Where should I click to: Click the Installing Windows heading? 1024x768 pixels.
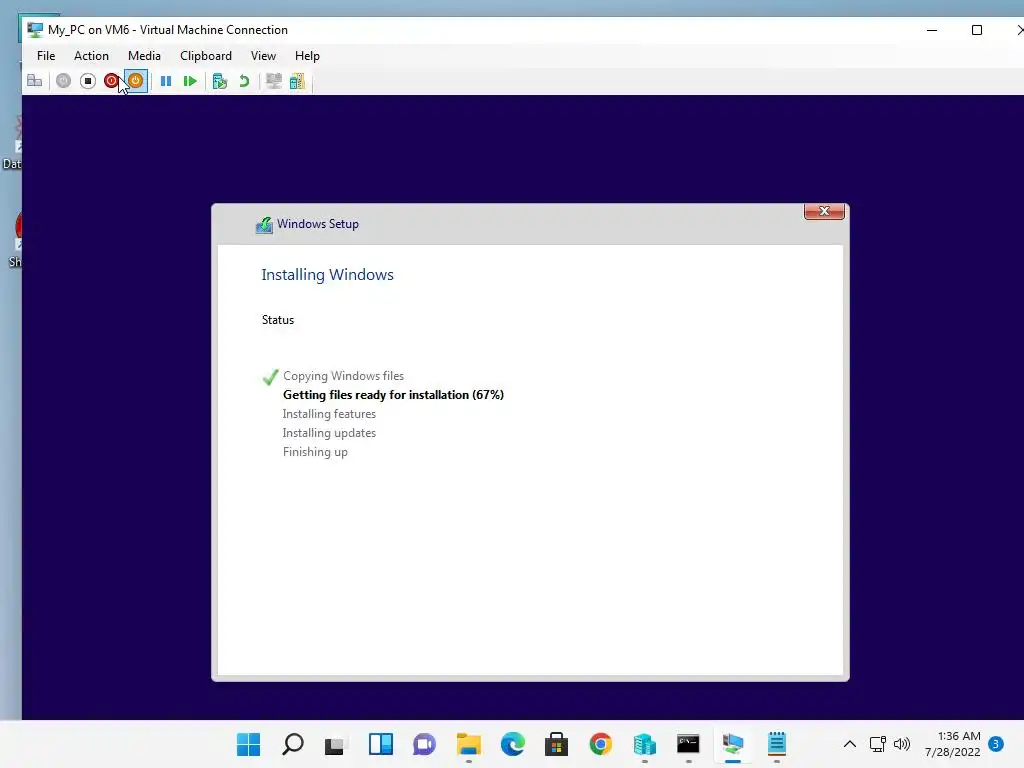tap(327, 275)
